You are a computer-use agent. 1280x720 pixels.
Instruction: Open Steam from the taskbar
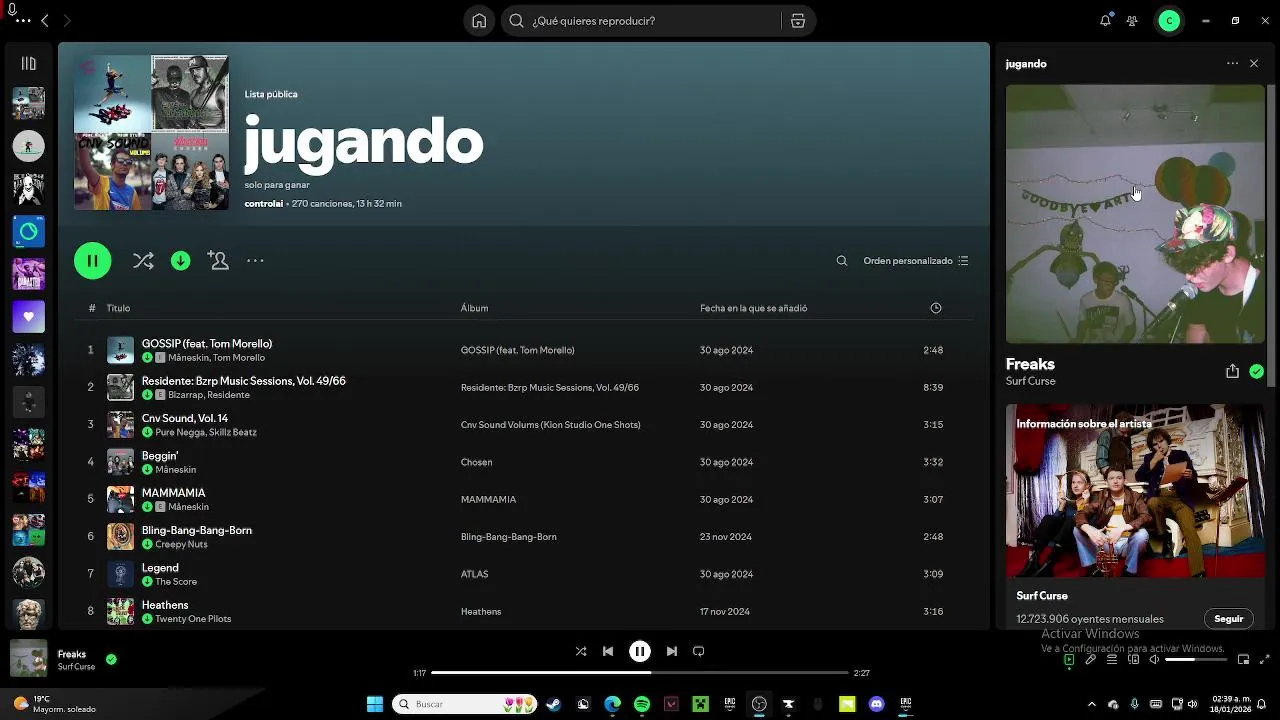(x=553, y=704)
